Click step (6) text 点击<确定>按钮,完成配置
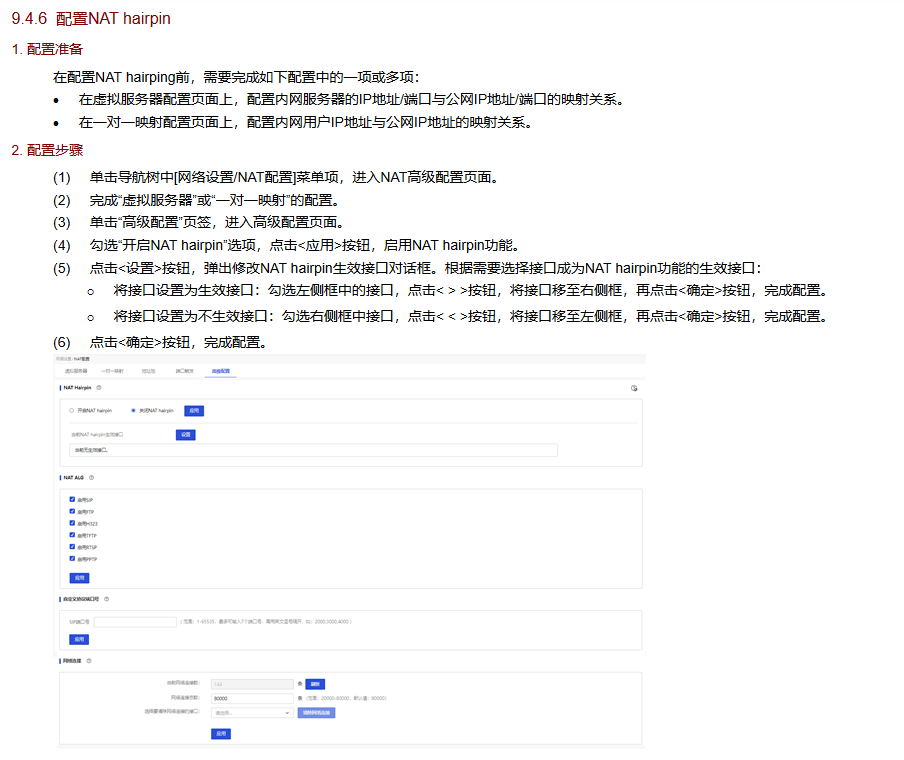 tap(178, 343)
